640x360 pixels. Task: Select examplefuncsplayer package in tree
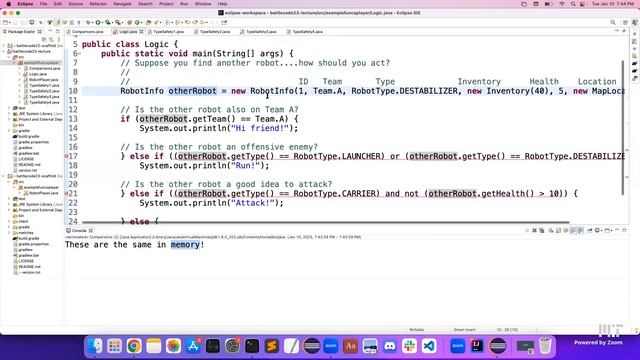41,63
